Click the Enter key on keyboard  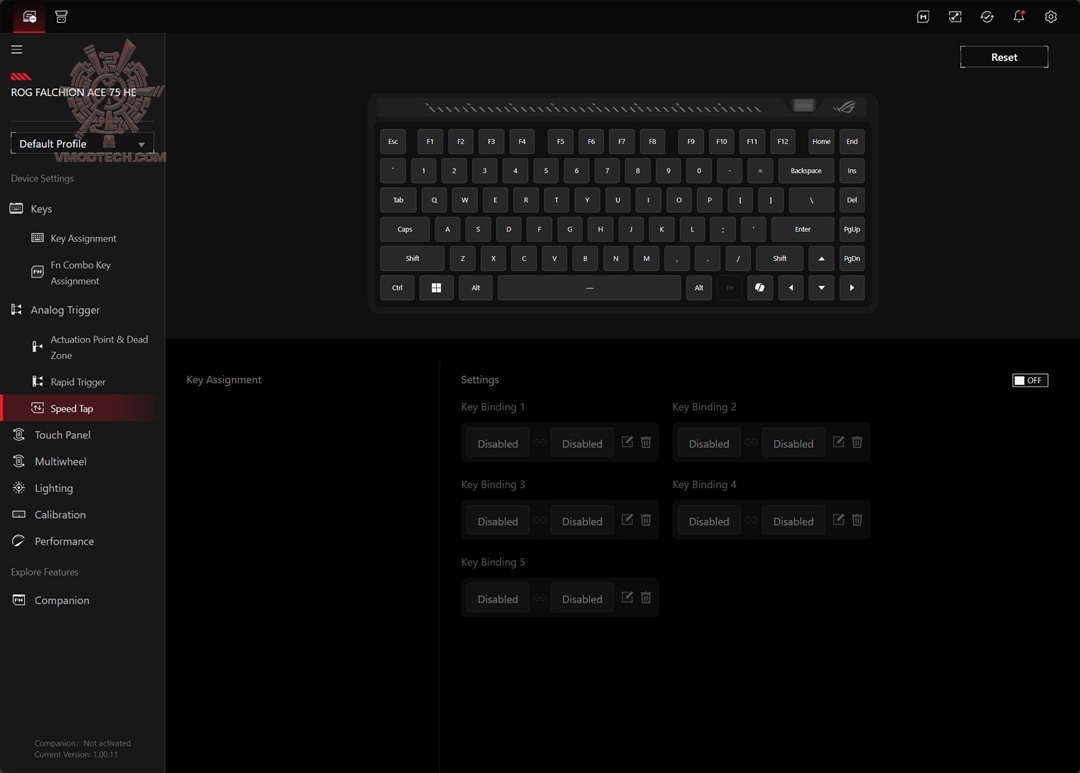(x=802, y=229)
